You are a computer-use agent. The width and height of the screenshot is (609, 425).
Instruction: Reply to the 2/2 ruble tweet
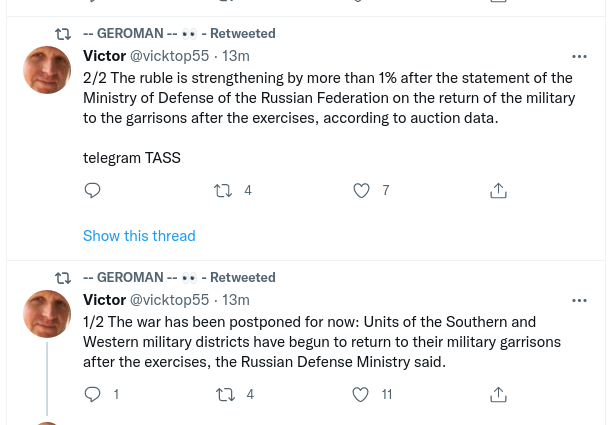(x=92, y=190)
